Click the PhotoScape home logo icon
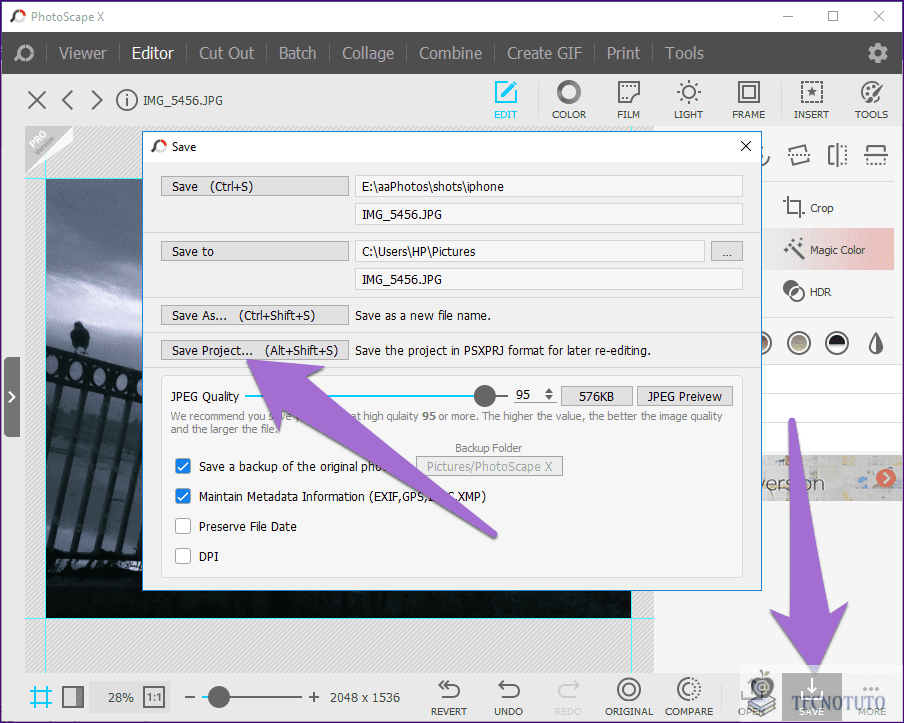The height and width of the screenshot is (723, 904). (x=24, y=53)
